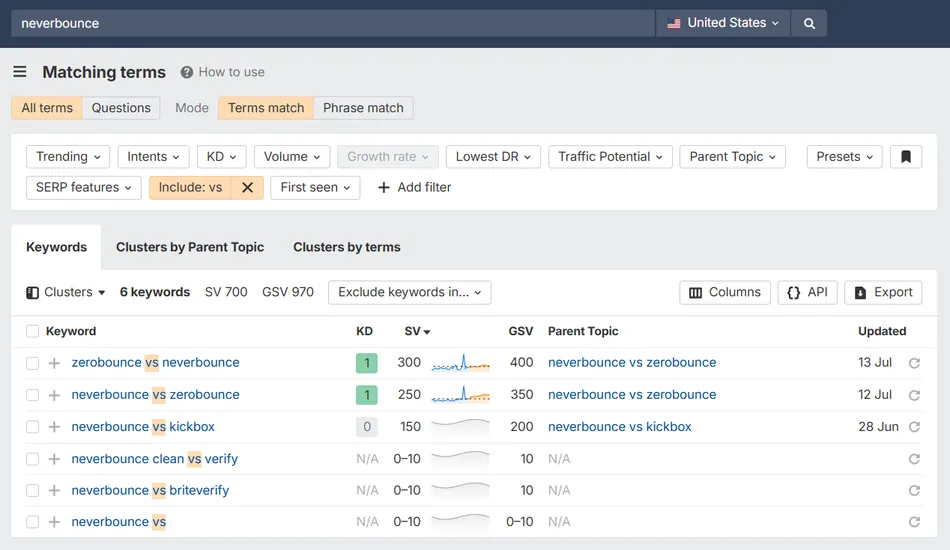Viewport: 950px width, 550px height.
Task: Open Clusters by Parent Topic tab
Action: 190,247
